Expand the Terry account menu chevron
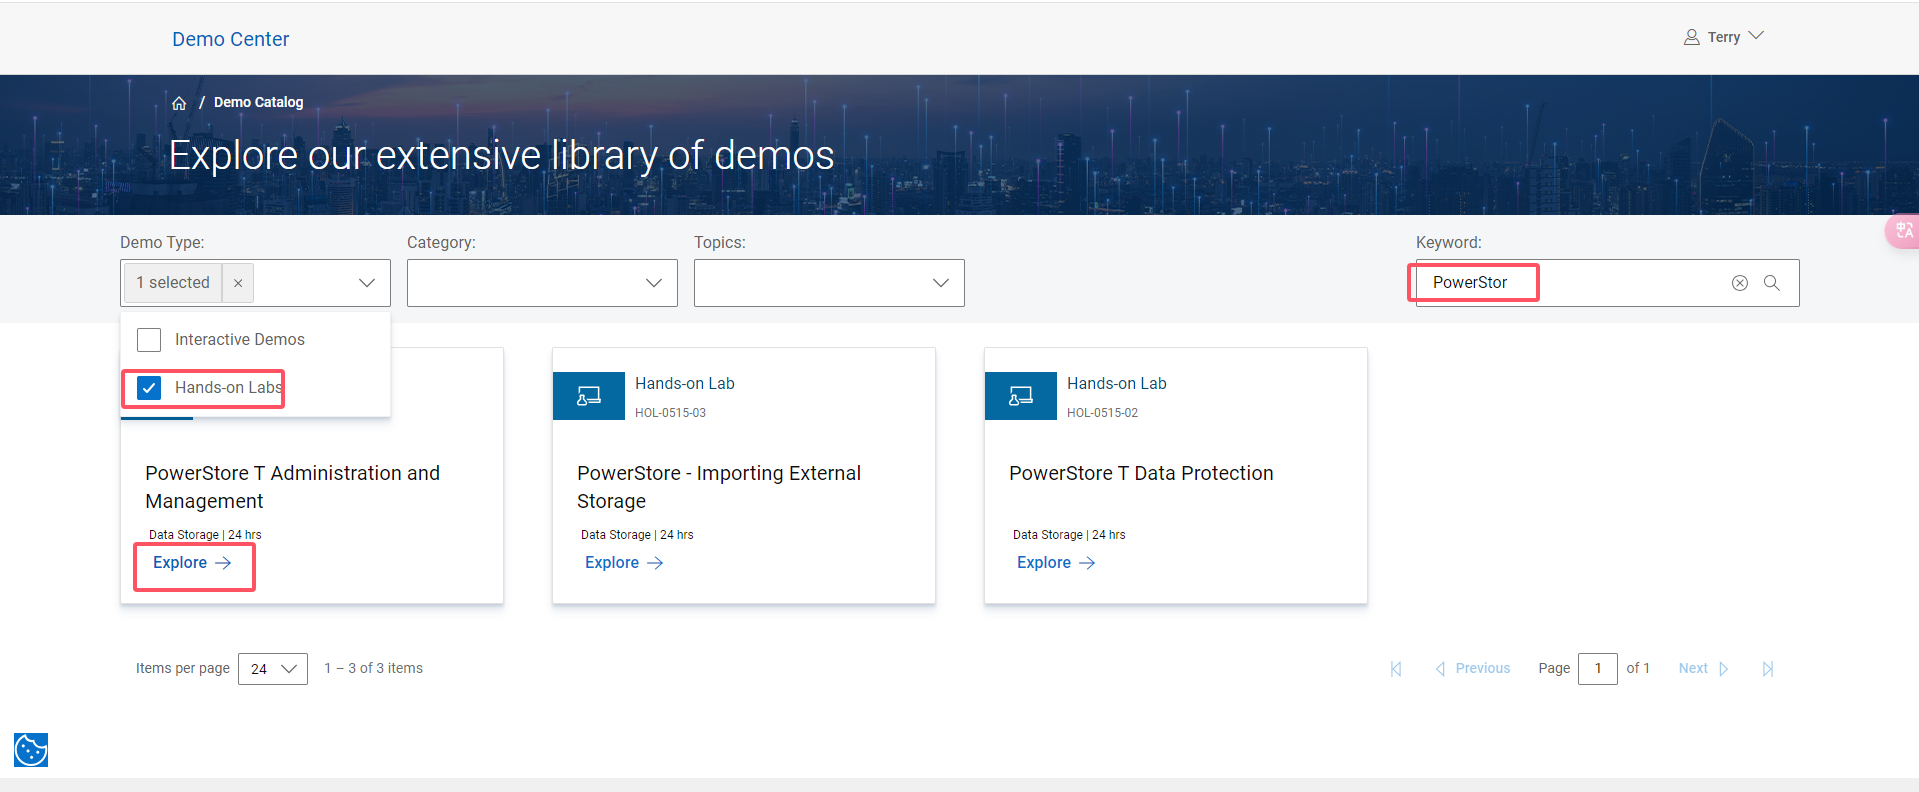Image resolution: width=1919 pixels, height=792 pixels. pyautogui.click(x=1756, y=36)
